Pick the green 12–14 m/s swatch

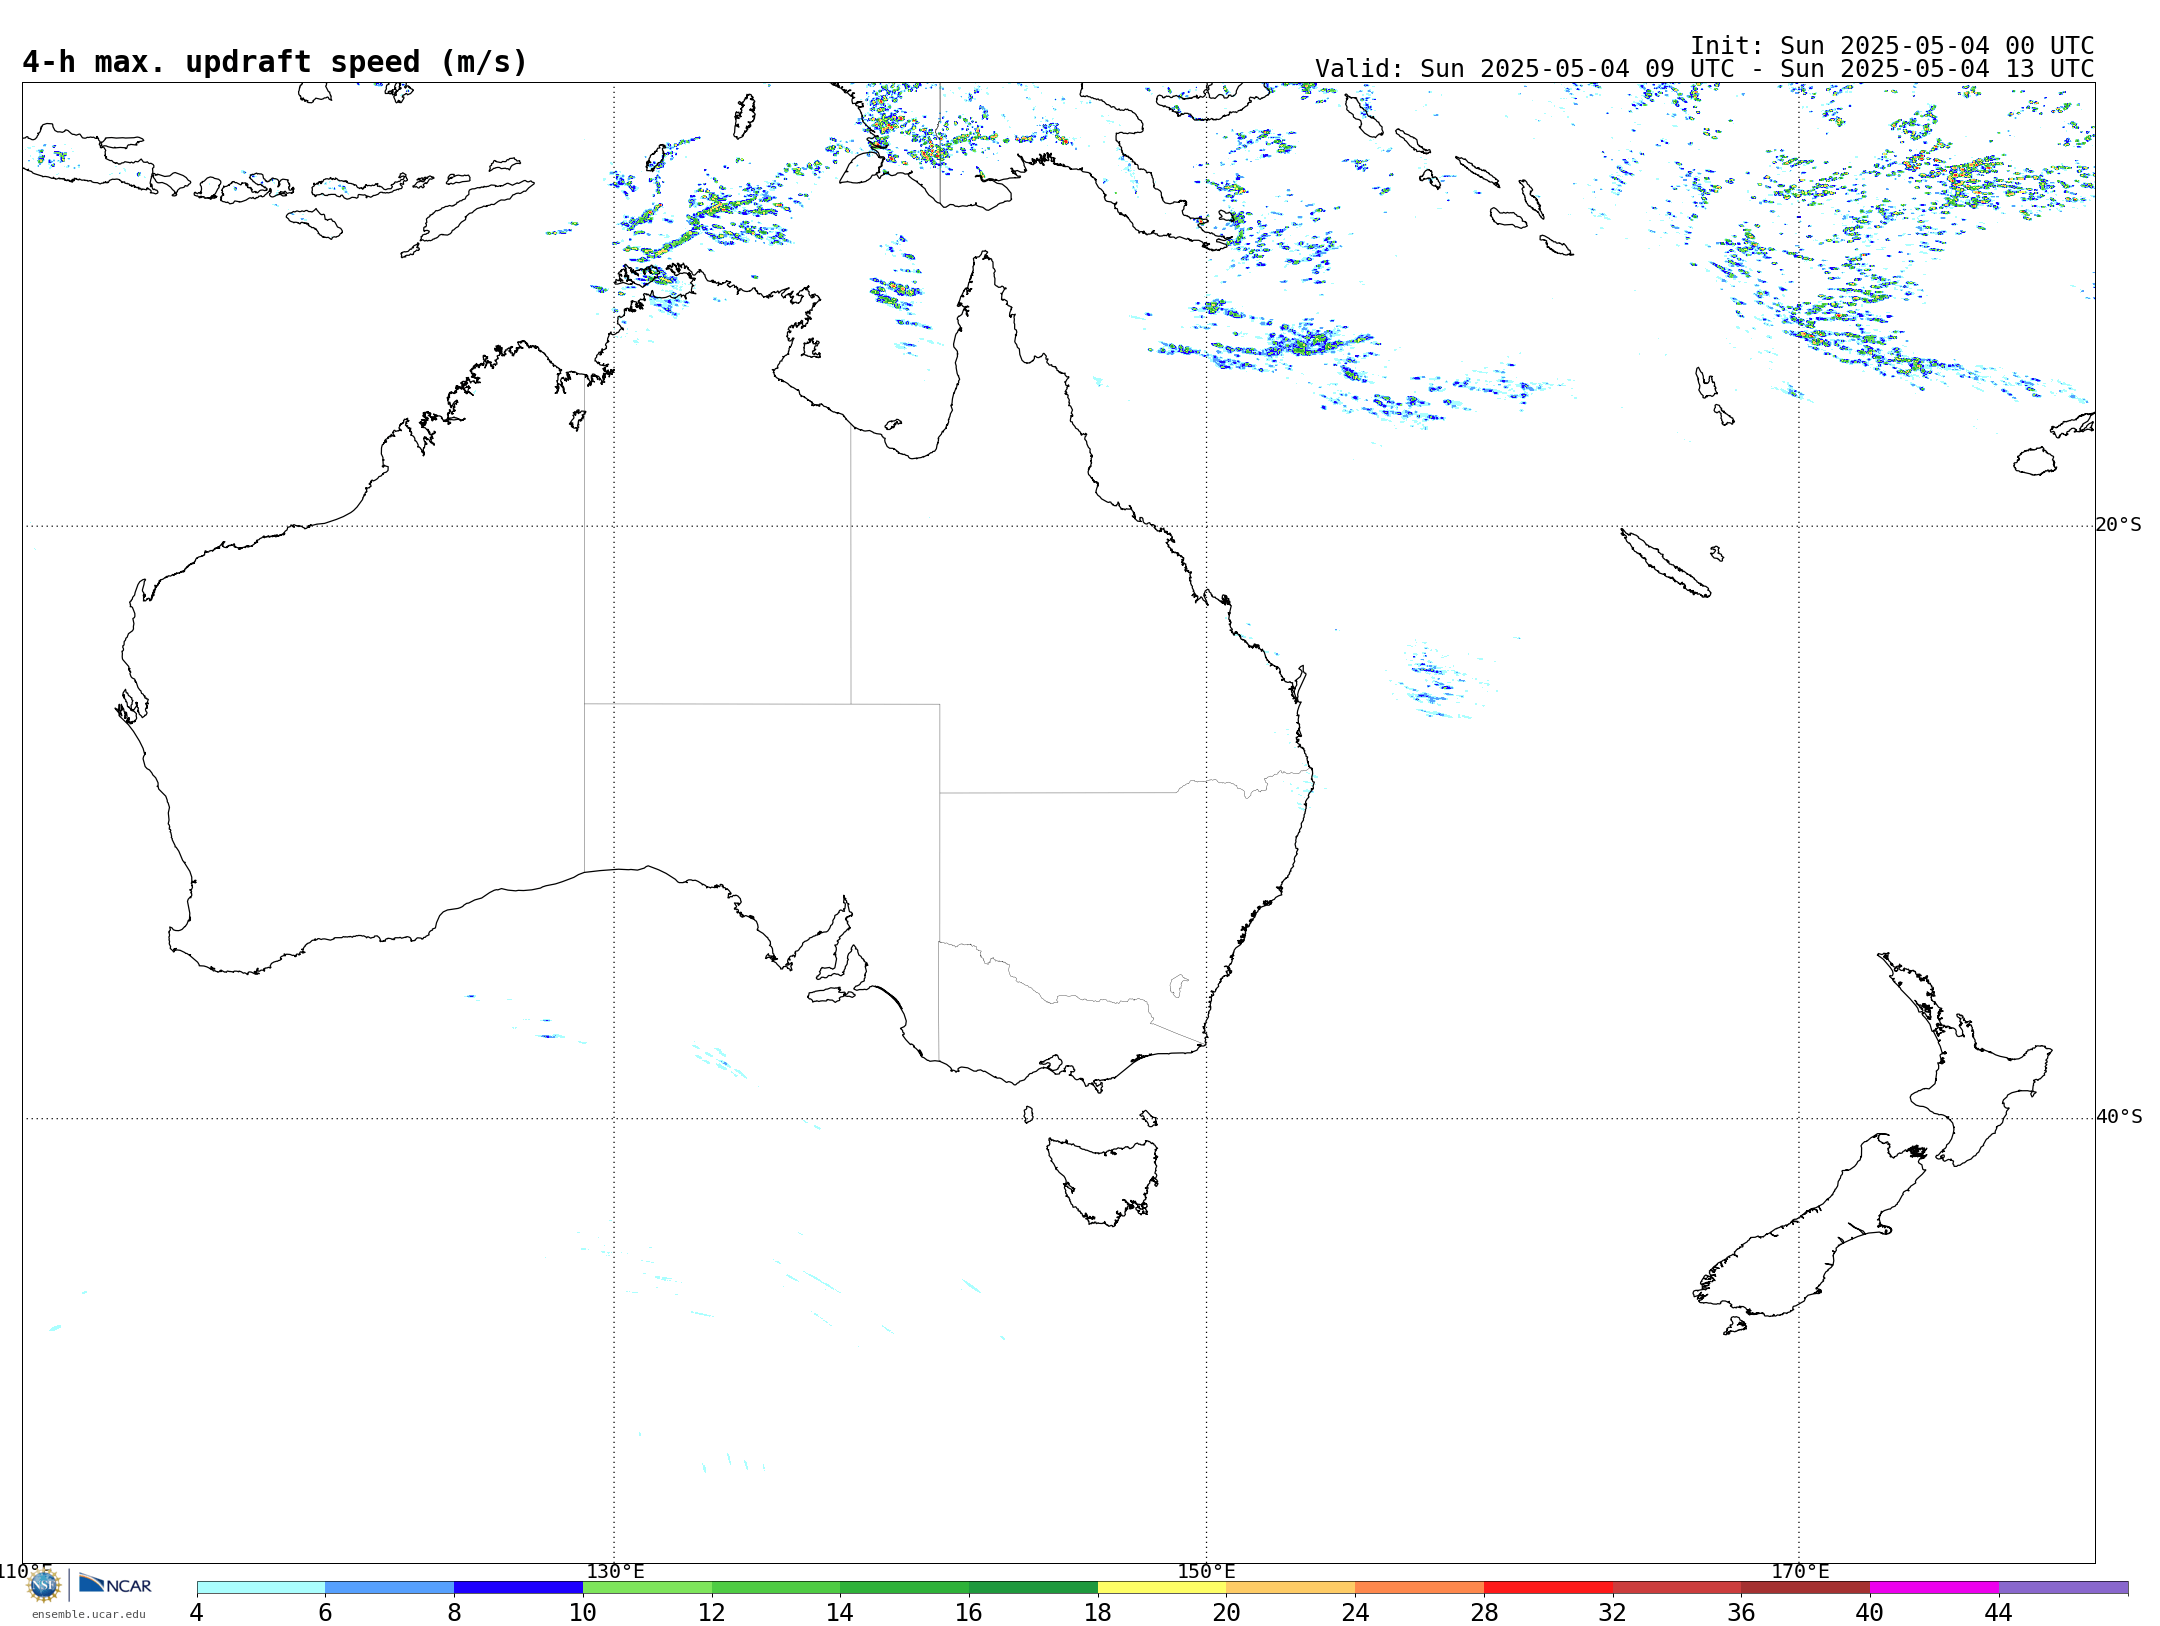click(x=776, y=1588)
